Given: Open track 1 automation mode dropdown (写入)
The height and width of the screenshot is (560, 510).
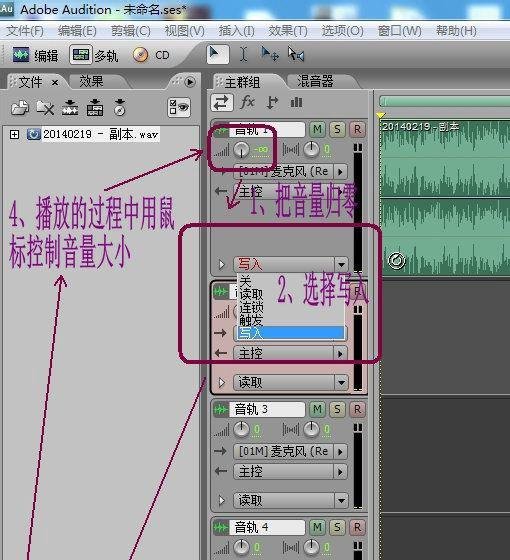Looking at the screenshot, I should pyautogui.click(x=341, y=265).
